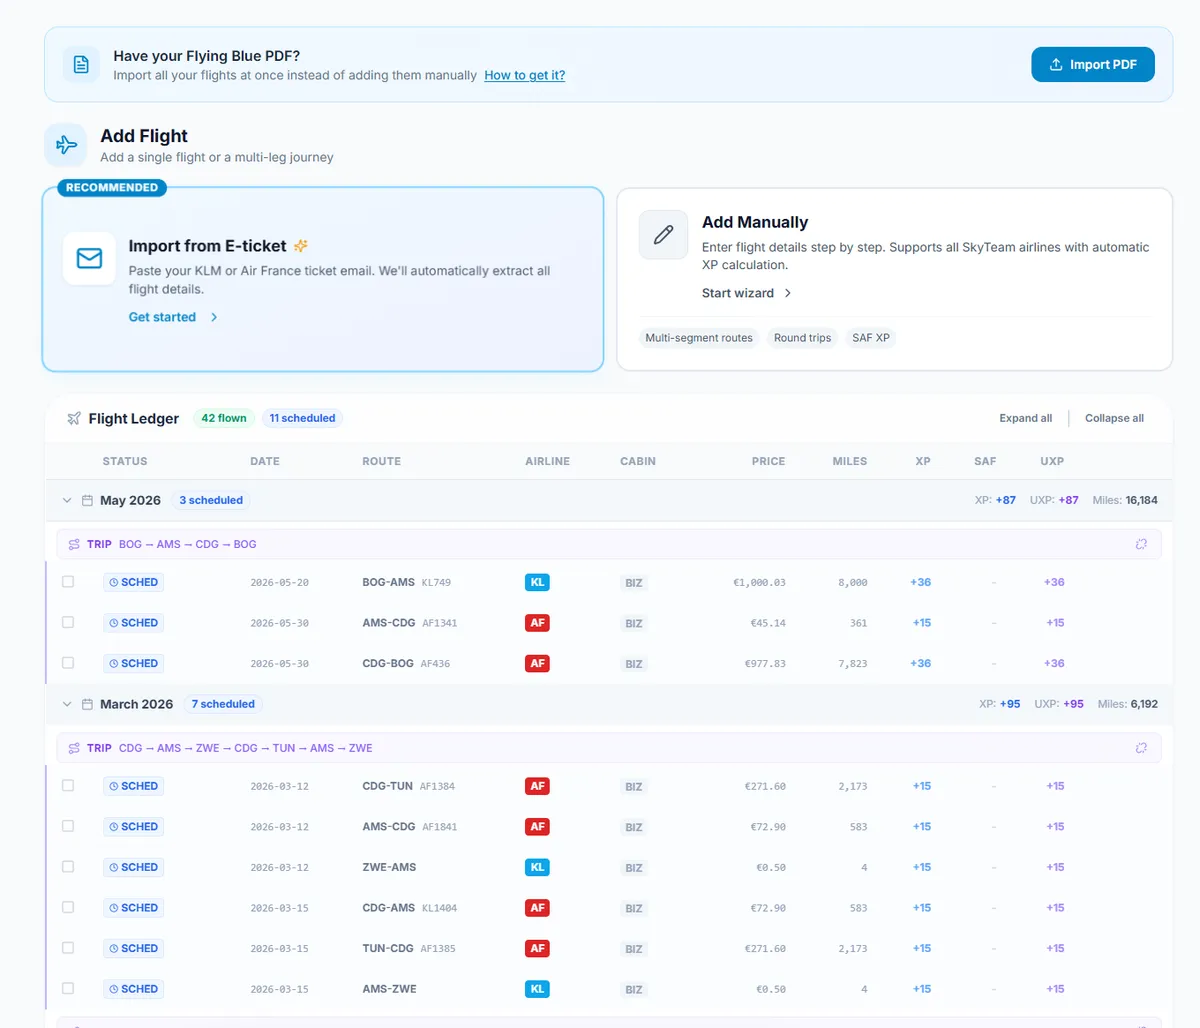Collapse the March 2026 group
The height and width of the screenshot is (1028, 1200).
(67, 704)
